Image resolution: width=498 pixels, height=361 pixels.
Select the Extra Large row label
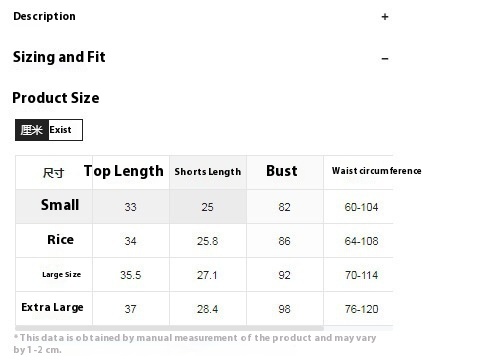(x=52, y=307)
